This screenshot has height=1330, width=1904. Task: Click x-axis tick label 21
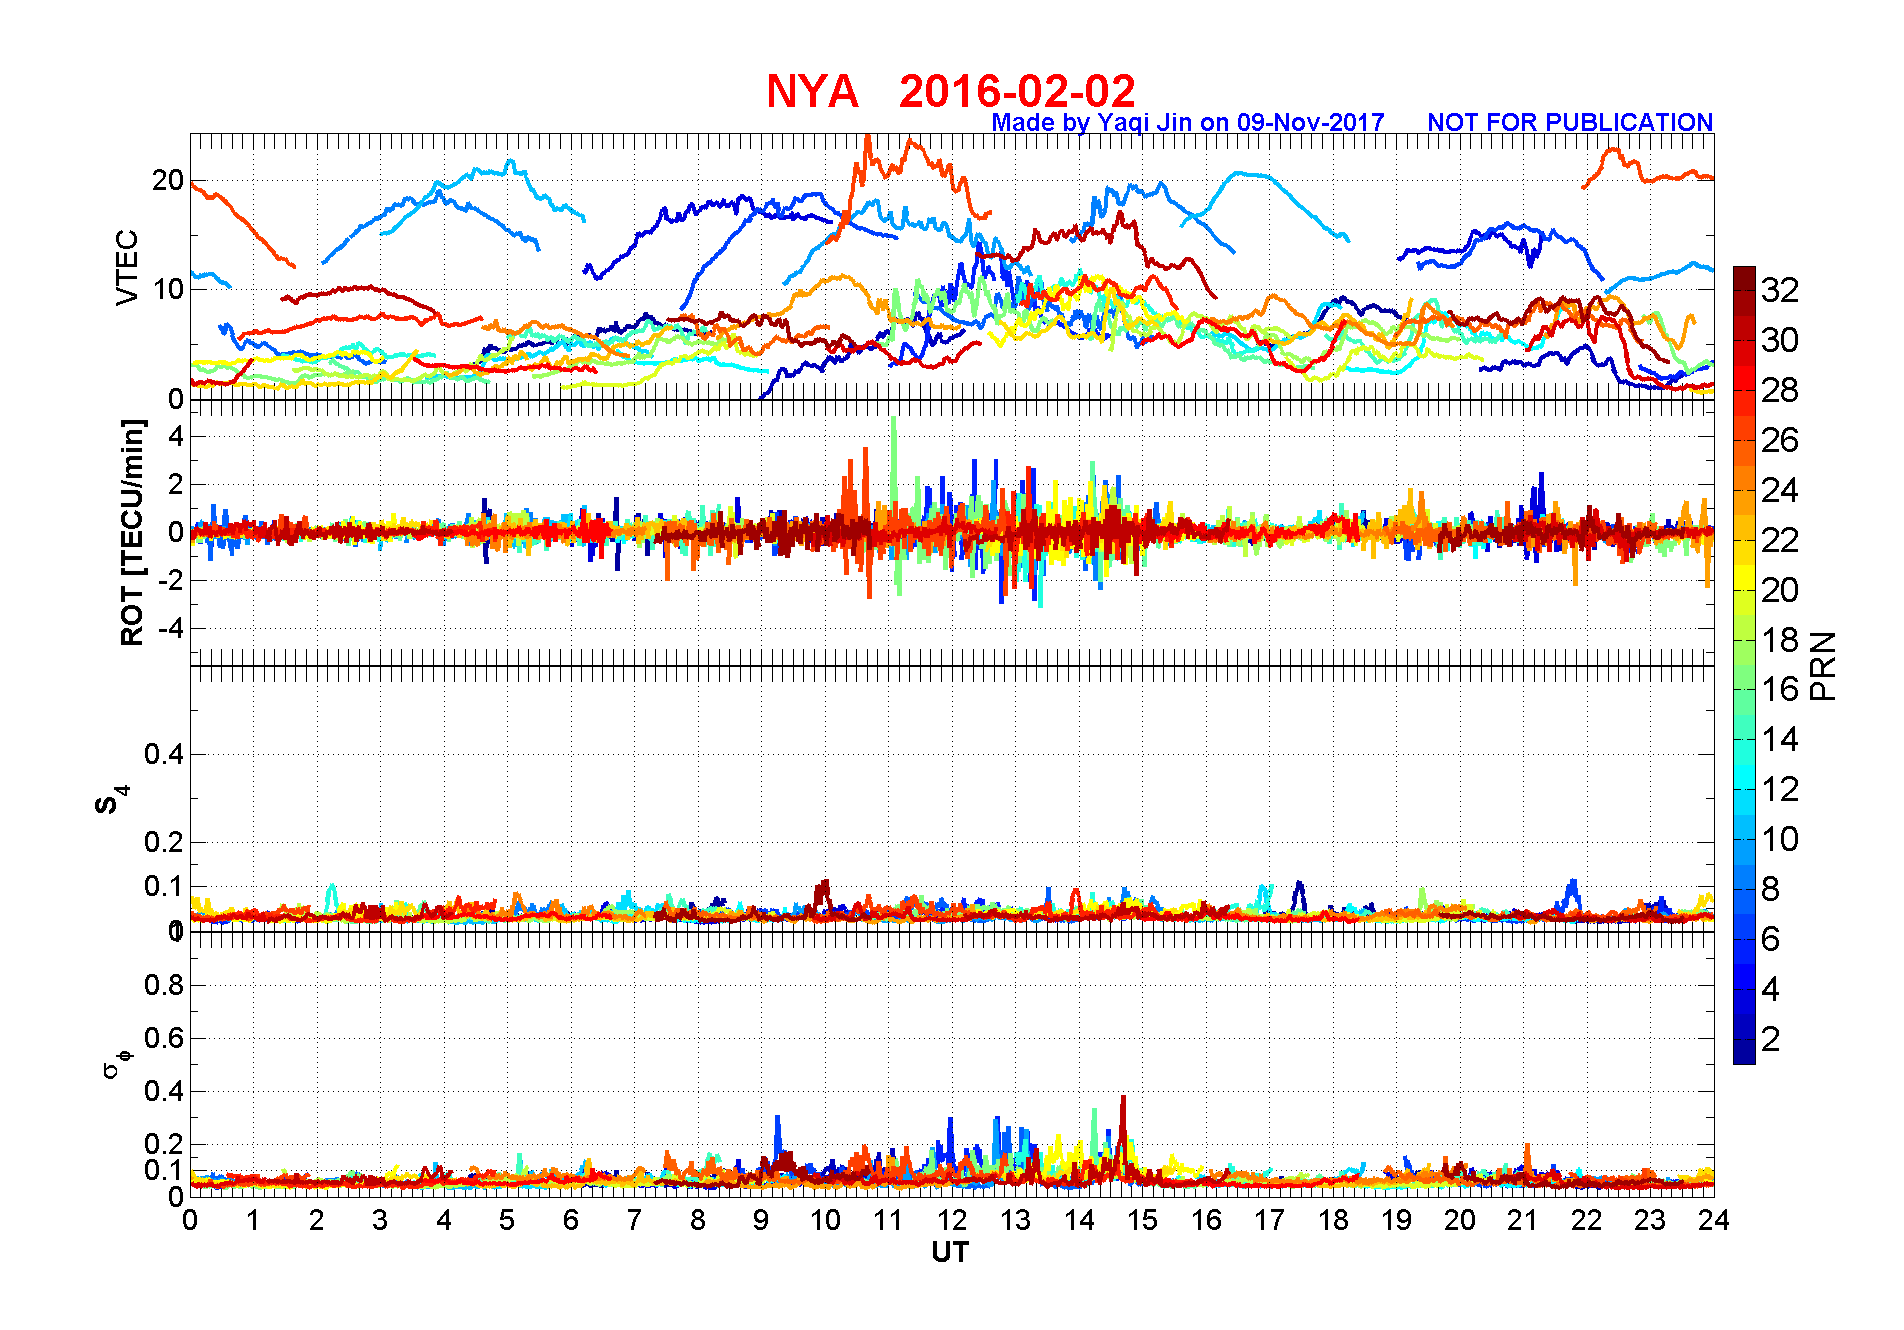tap(1523, 1220)
